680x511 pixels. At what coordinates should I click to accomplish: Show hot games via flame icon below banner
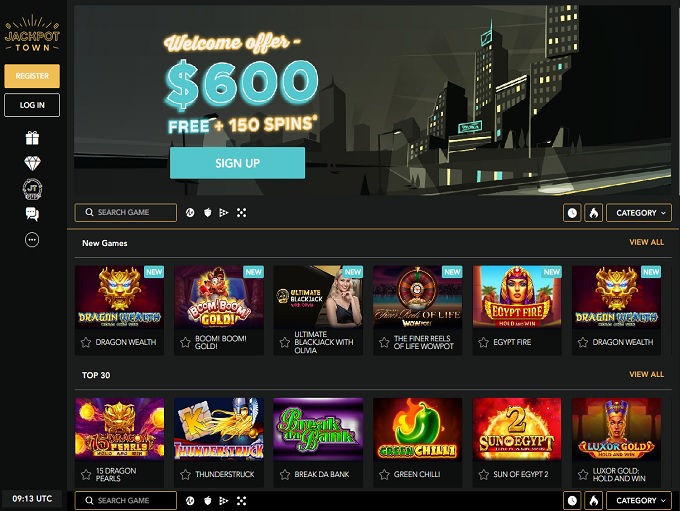click(593, 213)
